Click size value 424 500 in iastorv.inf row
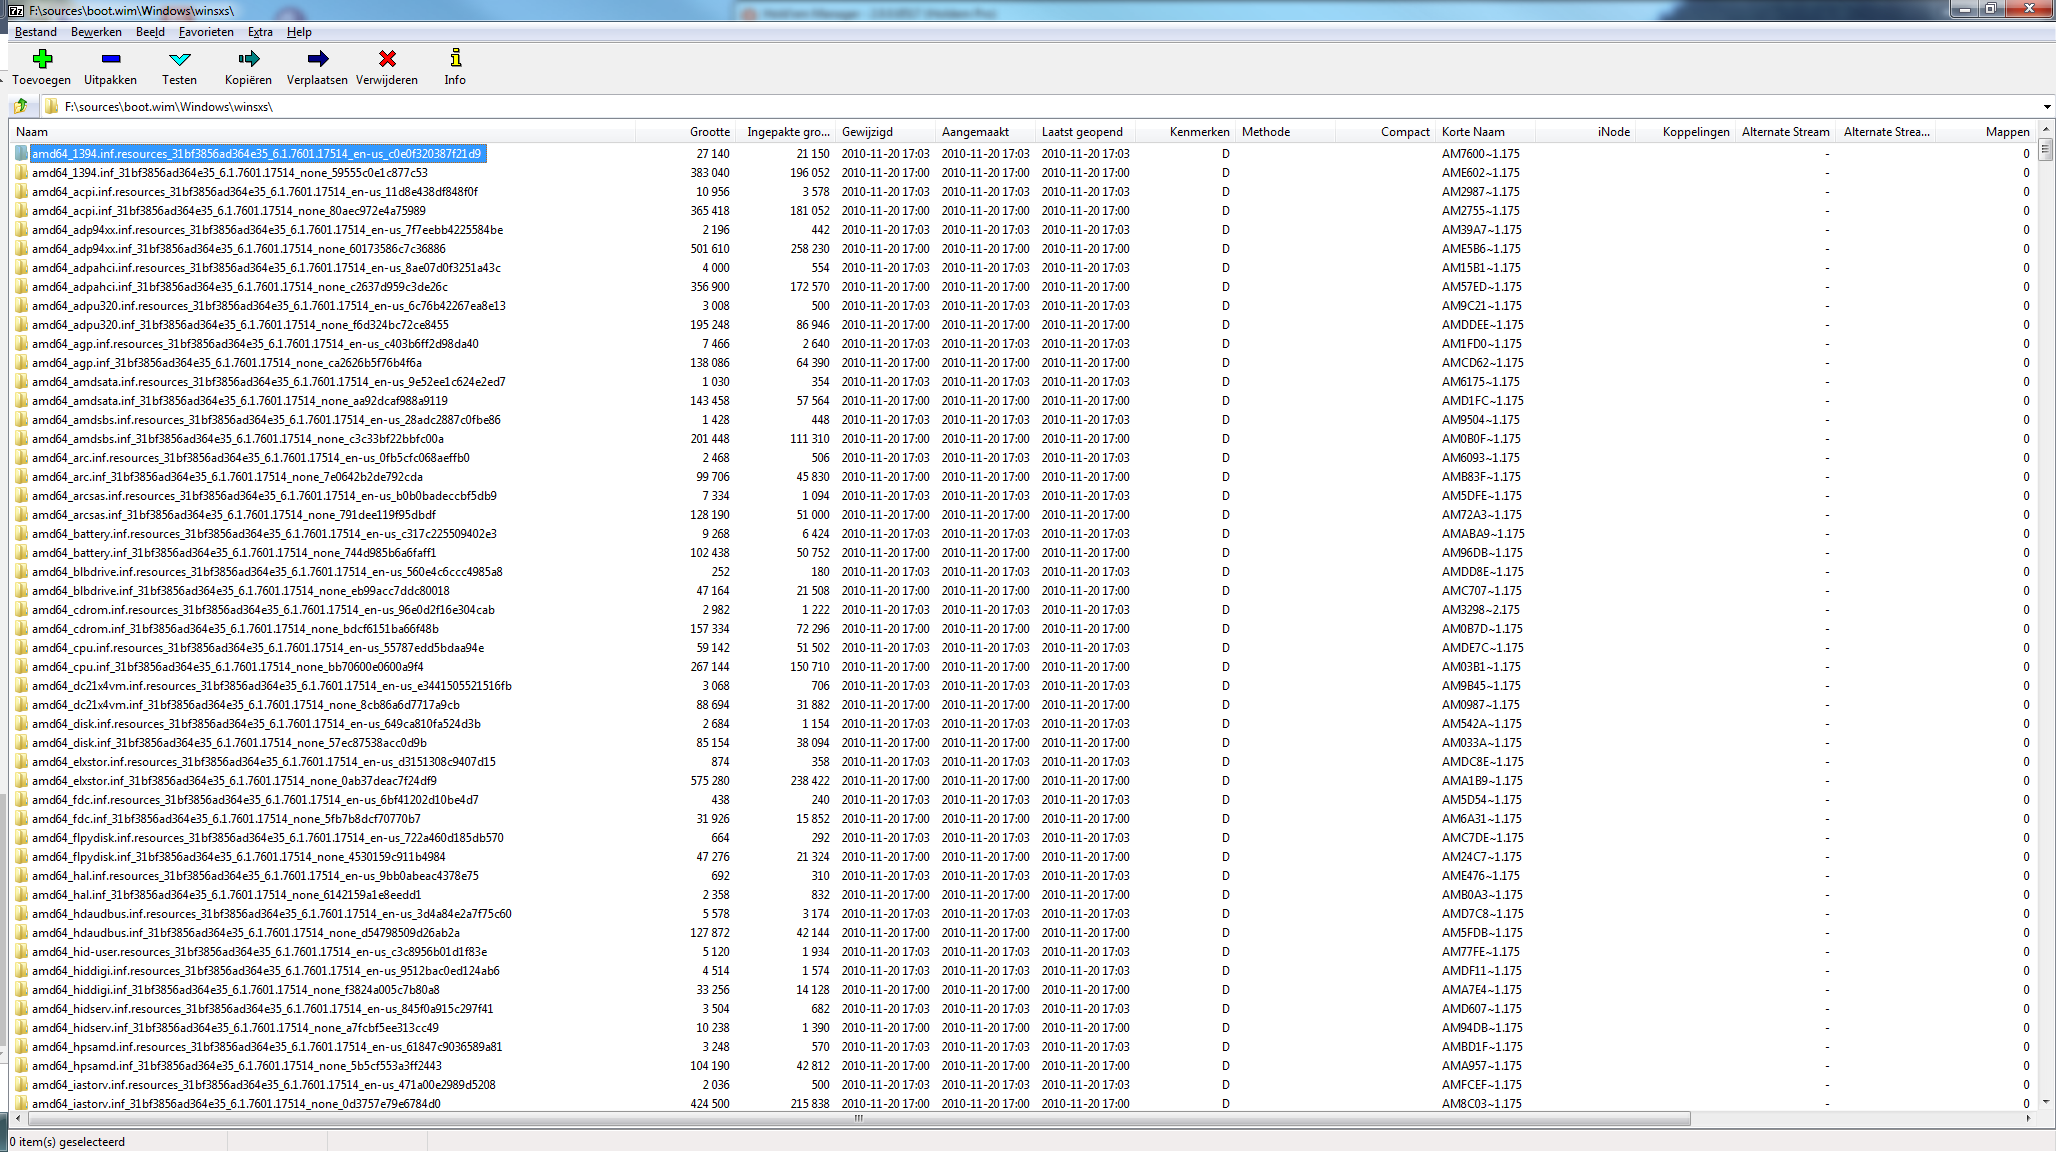2056x1152 pixels. coord(709,1104)
